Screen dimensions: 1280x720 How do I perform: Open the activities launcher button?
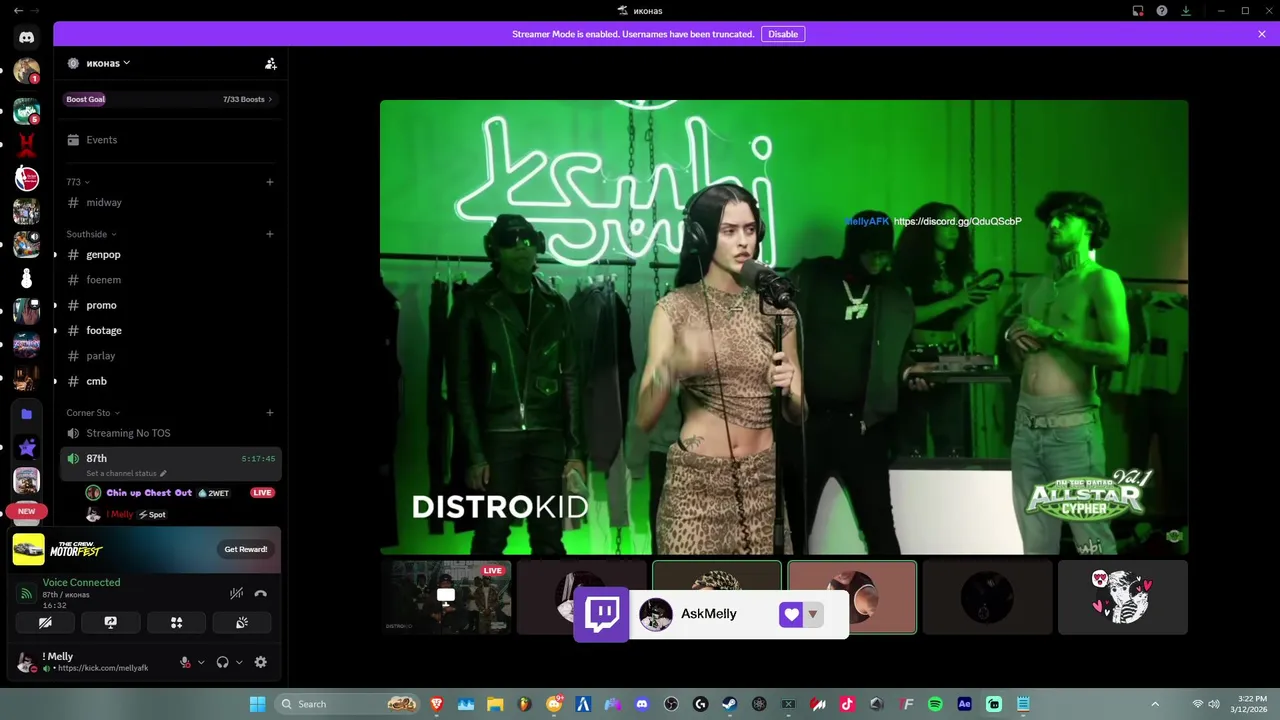pos(176,622)
